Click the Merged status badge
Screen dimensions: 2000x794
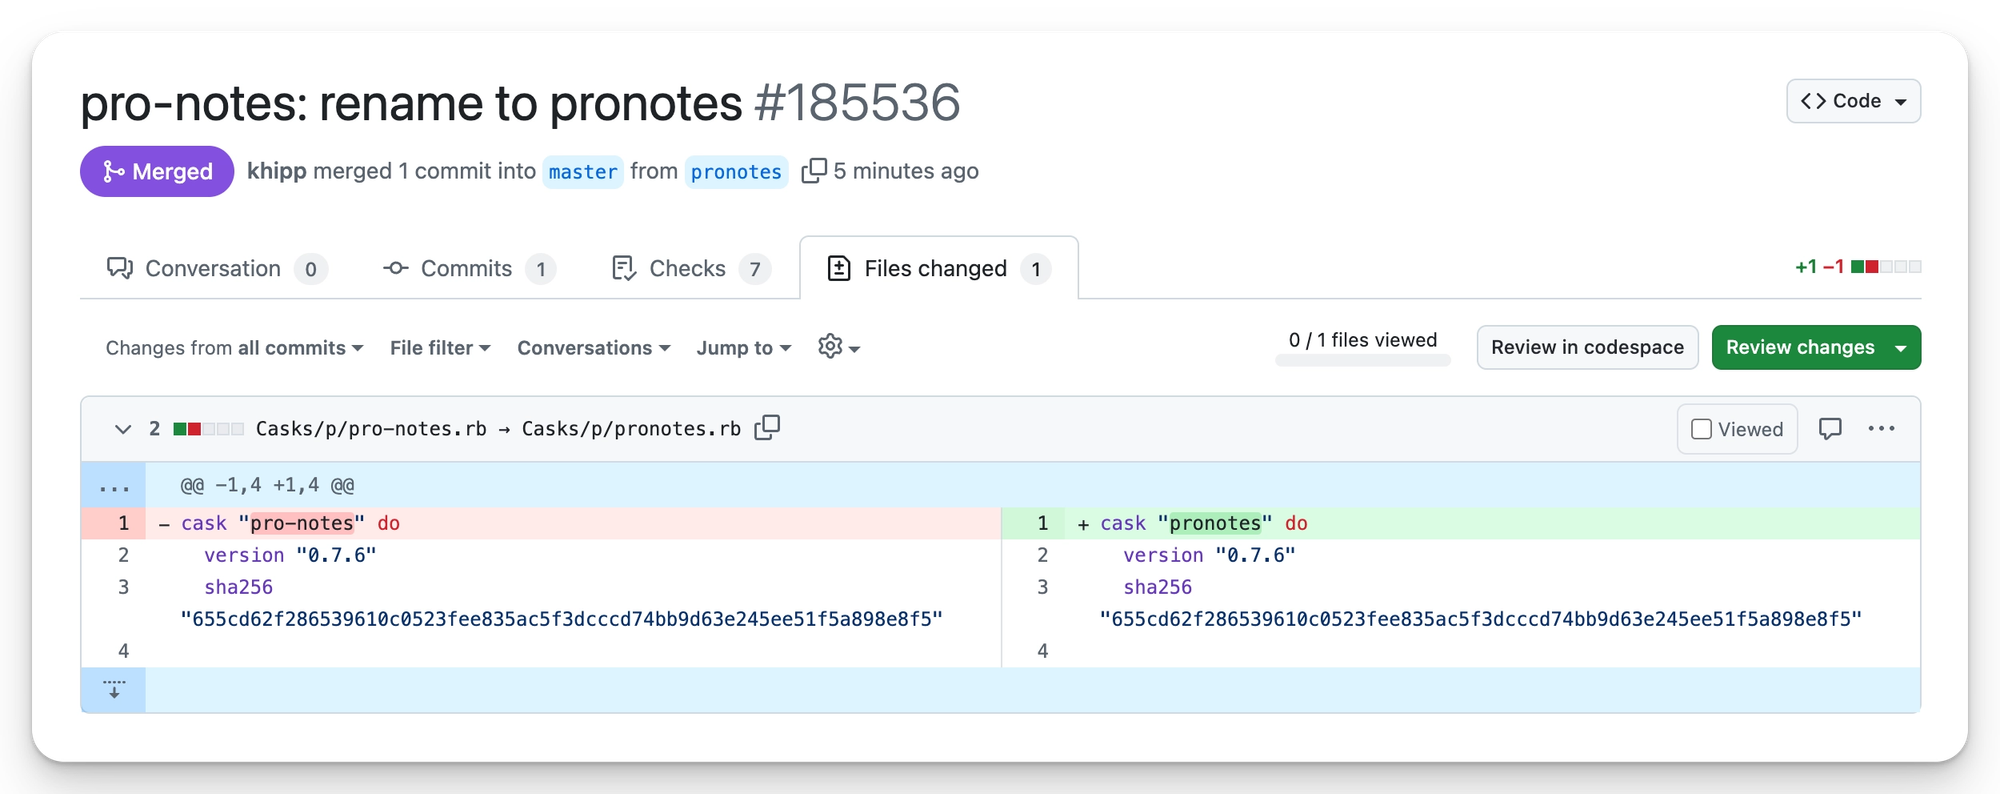157,172
